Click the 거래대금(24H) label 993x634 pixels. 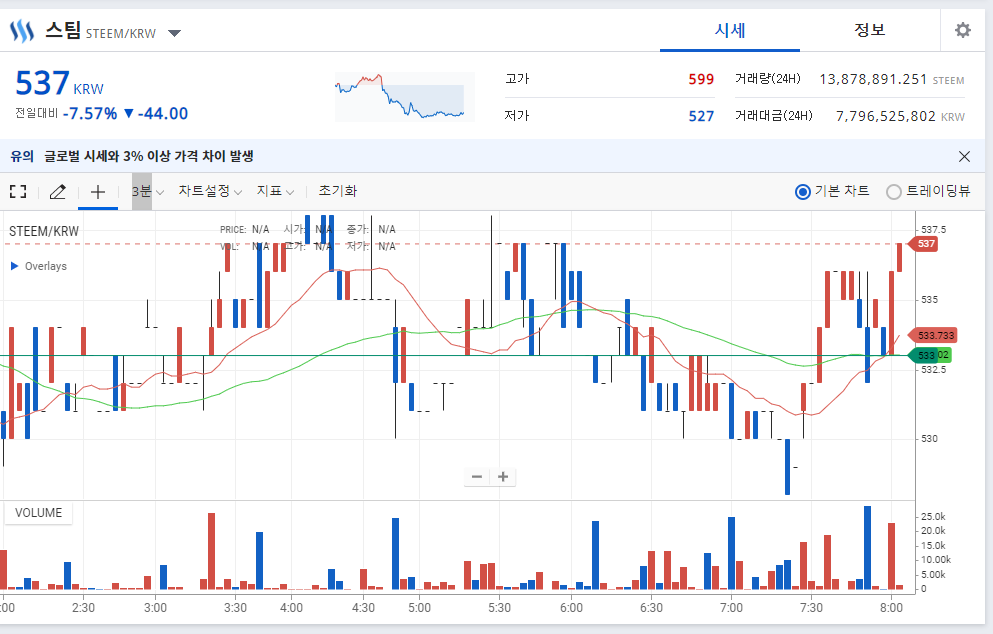tap(773, 115)
